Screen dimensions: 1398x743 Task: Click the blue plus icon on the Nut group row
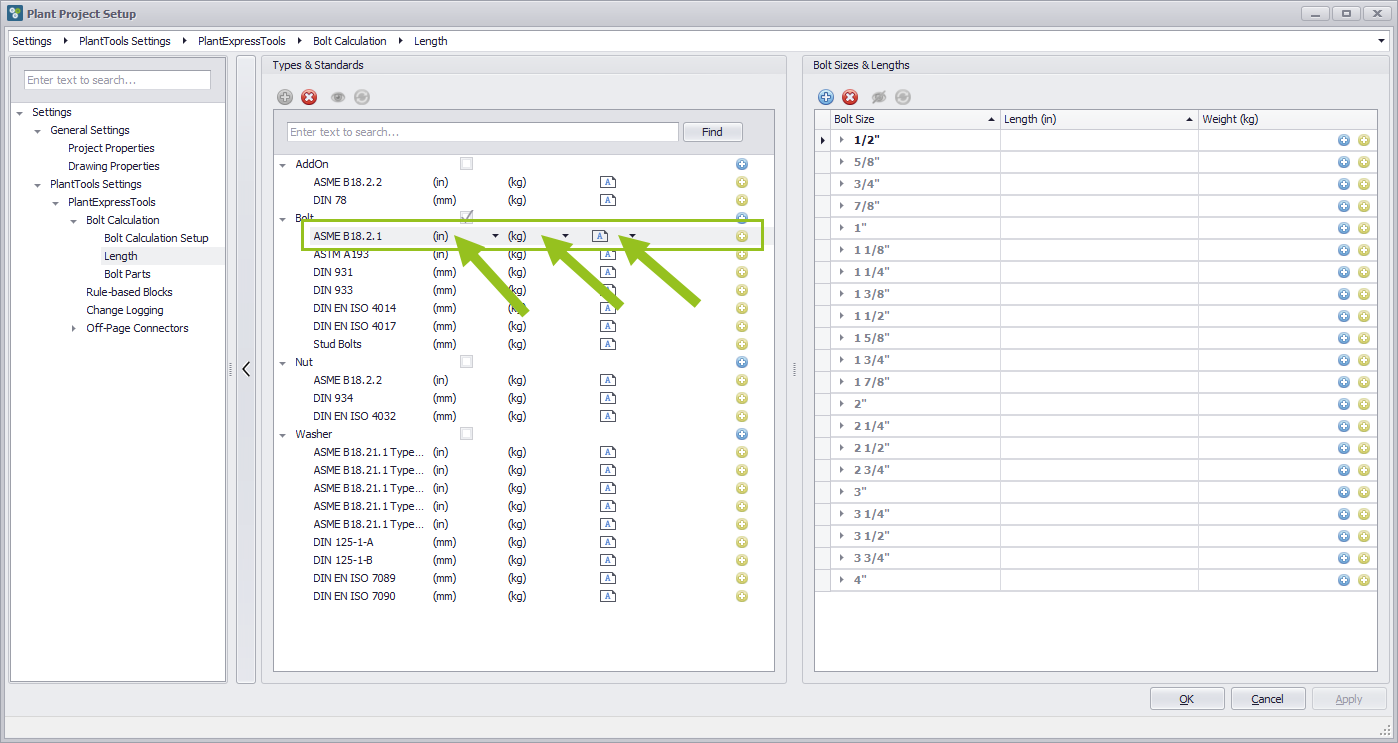point(742,362)
